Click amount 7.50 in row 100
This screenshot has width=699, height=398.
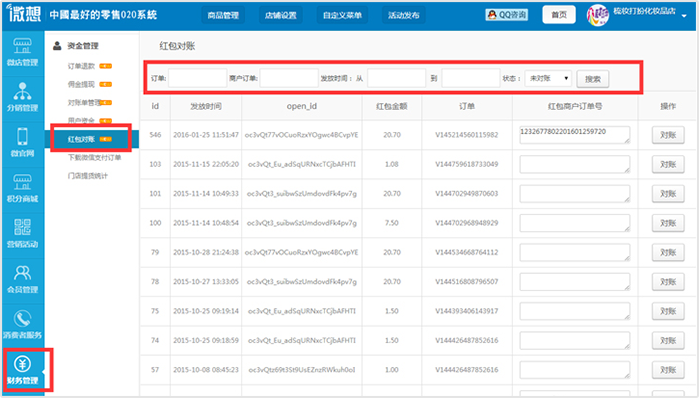pos(391,223)
